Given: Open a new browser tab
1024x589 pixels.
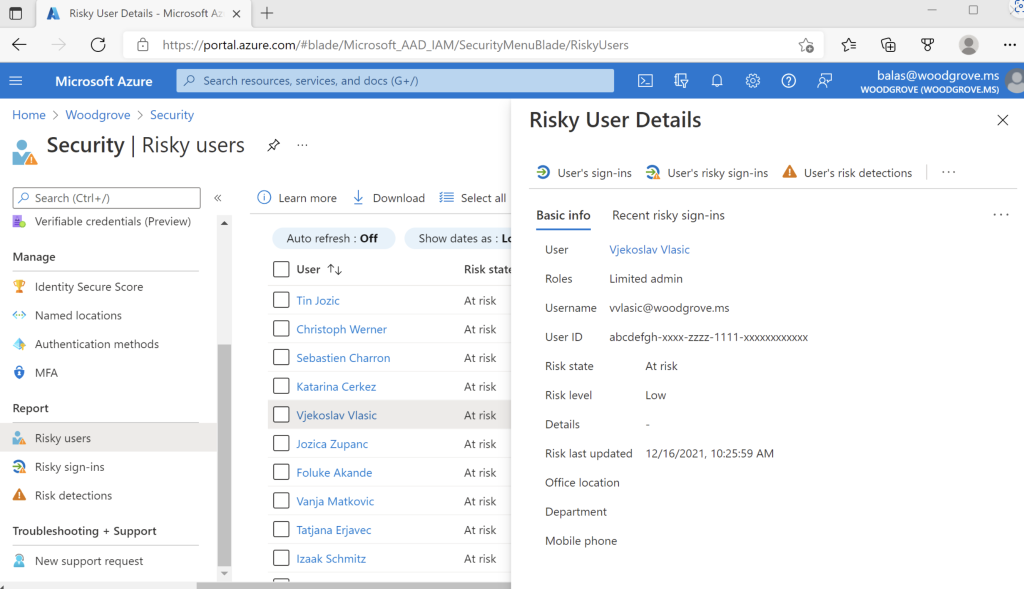Looking at the screenshot, I should pos(266,13).
